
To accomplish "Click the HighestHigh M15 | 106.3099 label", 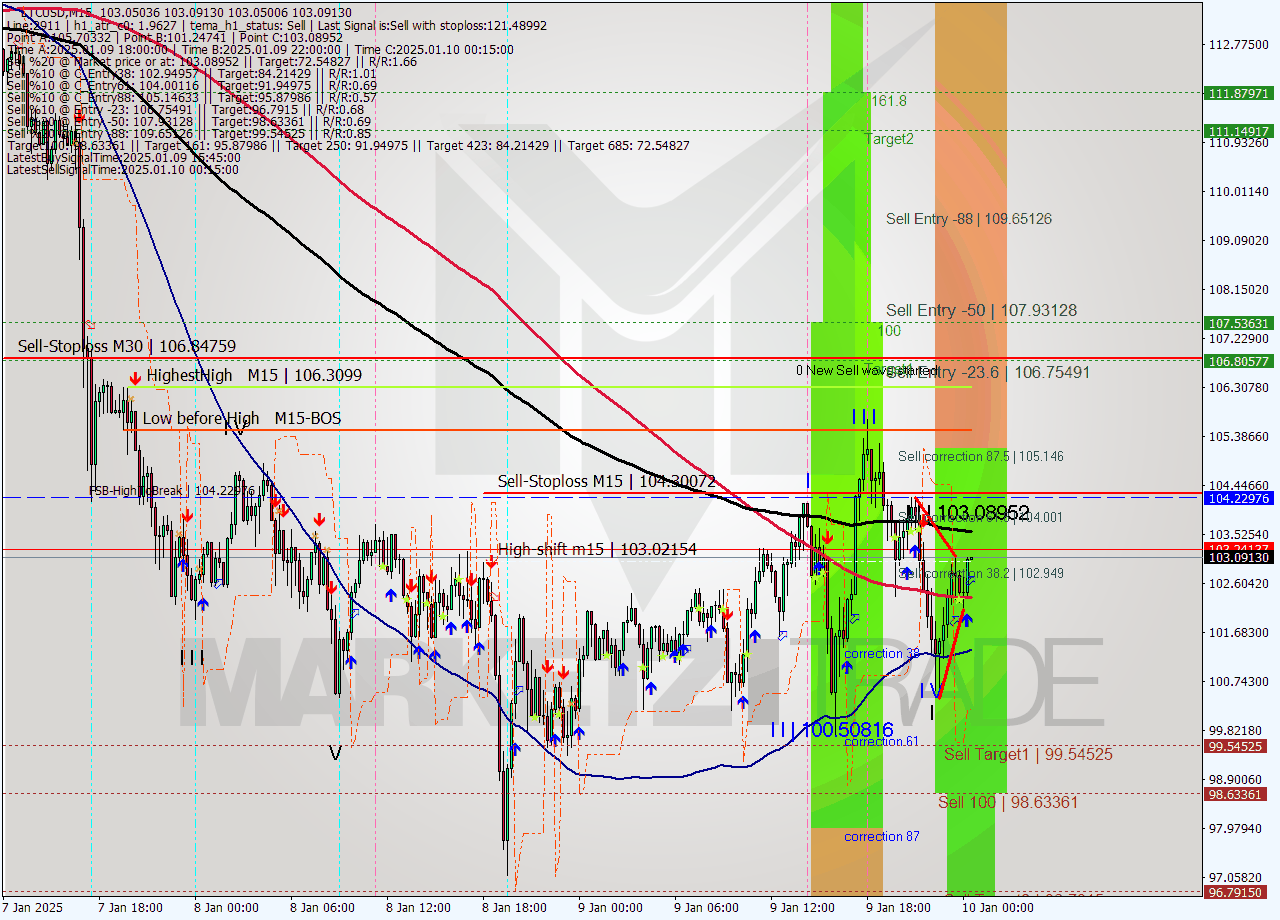I will click(254, 375).
